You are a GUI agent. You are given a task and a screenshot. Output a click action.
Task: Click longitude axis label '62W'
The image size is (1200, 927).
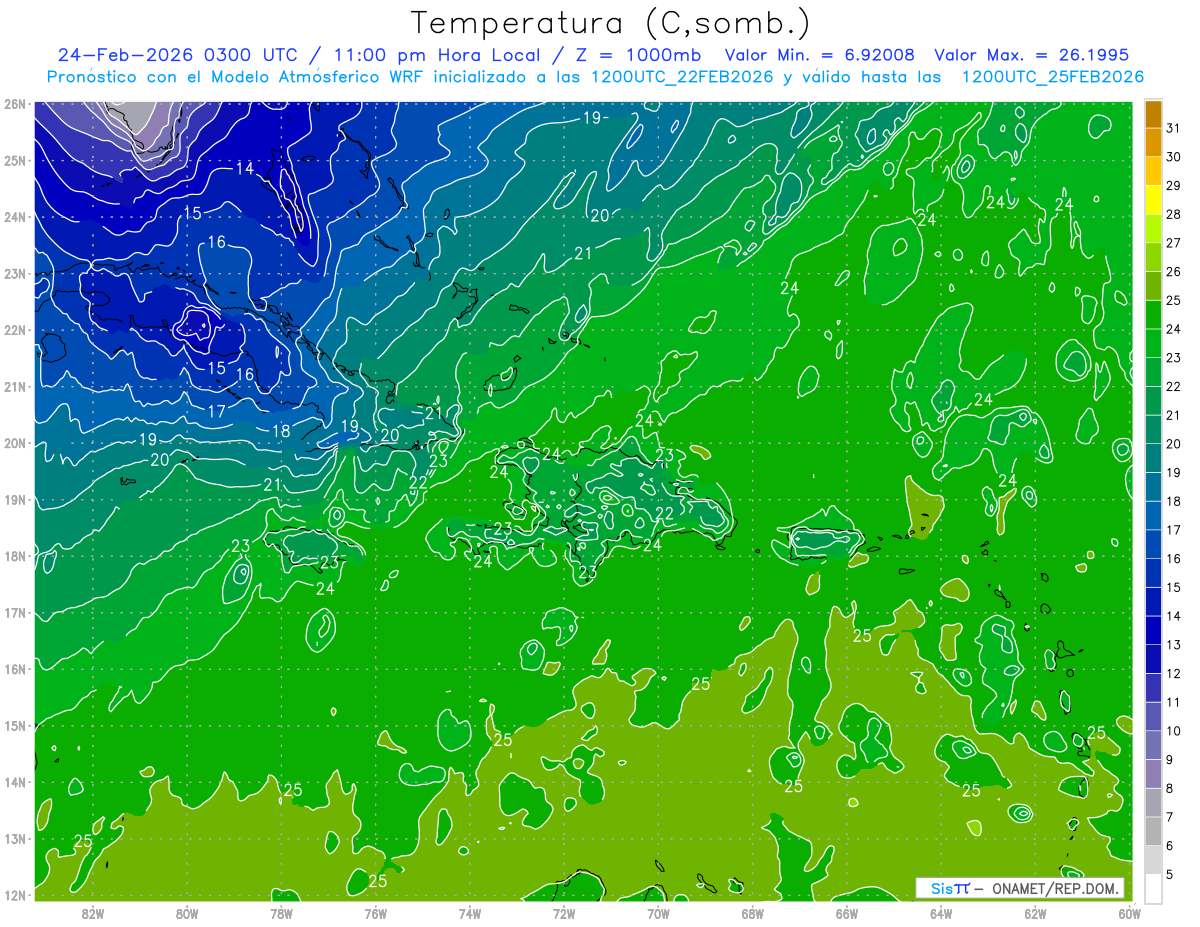tap(1035, 913)
